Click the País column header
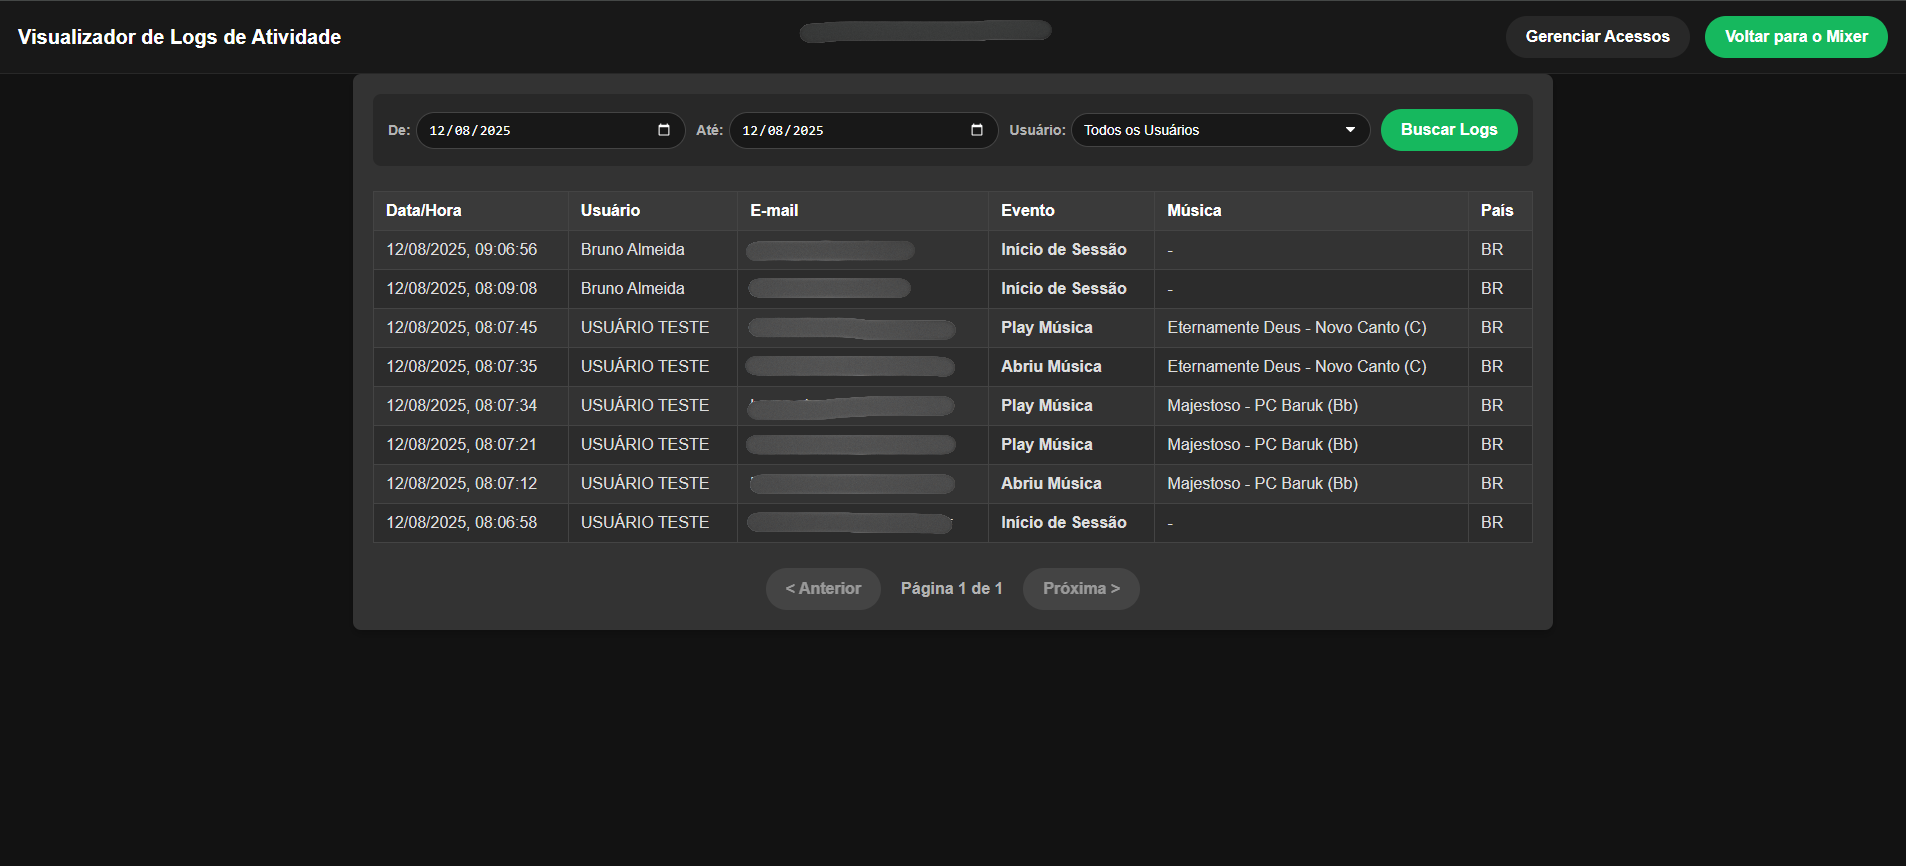Viewport: 1906px width, 866px height. pyautogui.click(x=1496, y=211)
